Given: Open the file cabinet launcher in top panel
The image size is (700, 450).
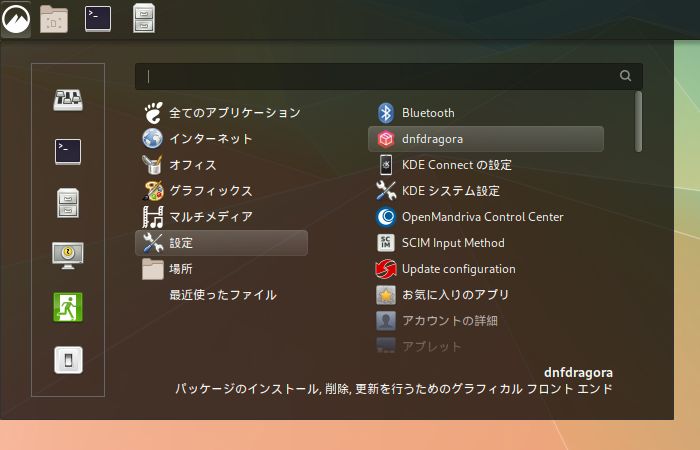Looking at the screenshot, I should 144,18.
